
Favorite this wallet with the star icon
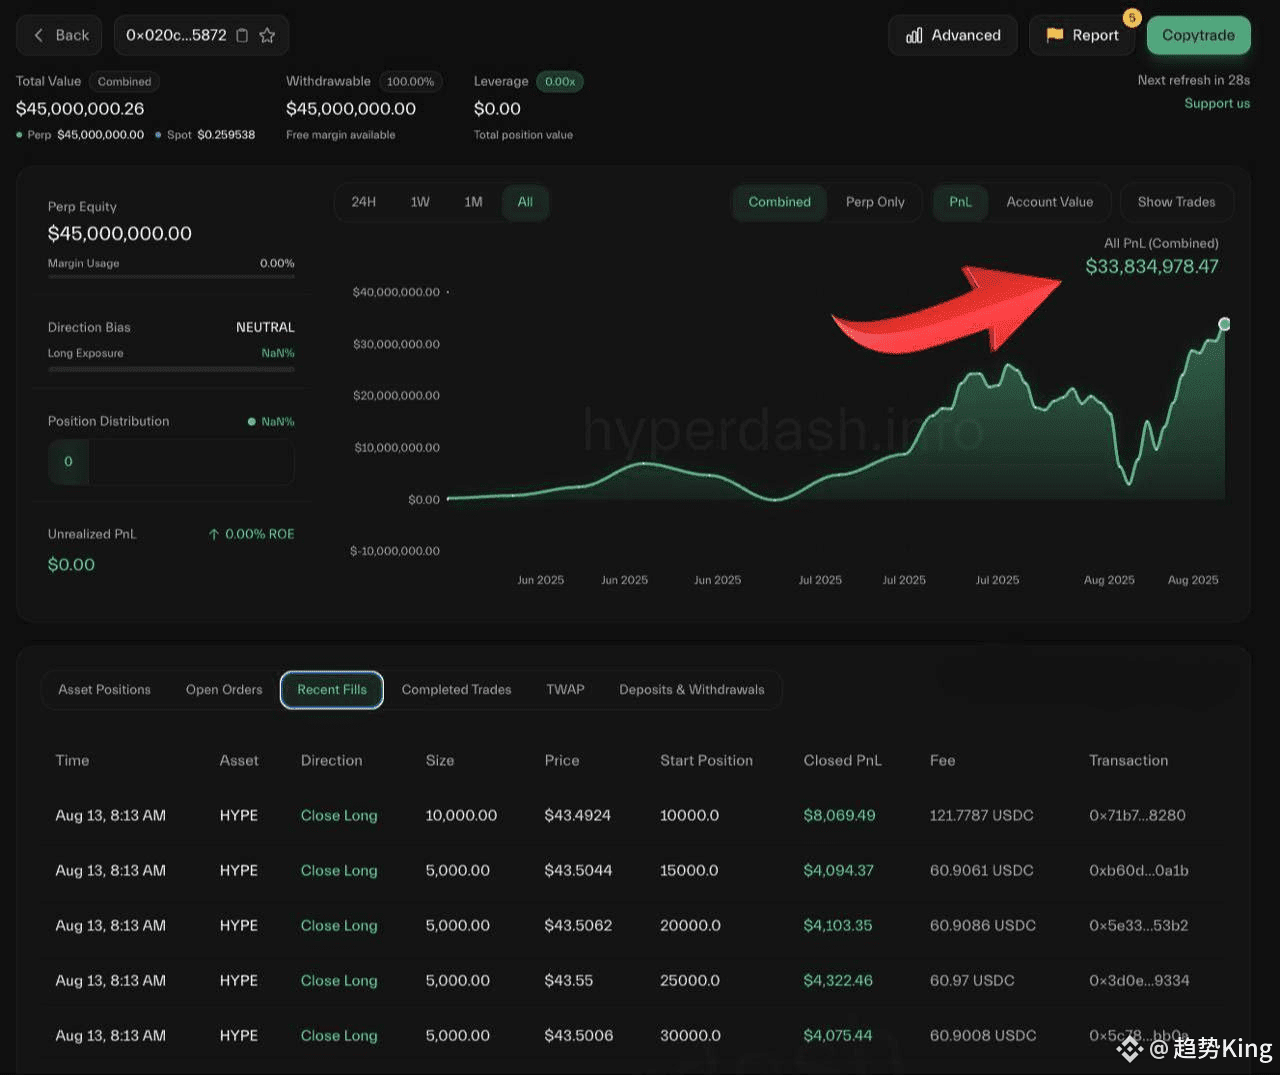point(267,35)
